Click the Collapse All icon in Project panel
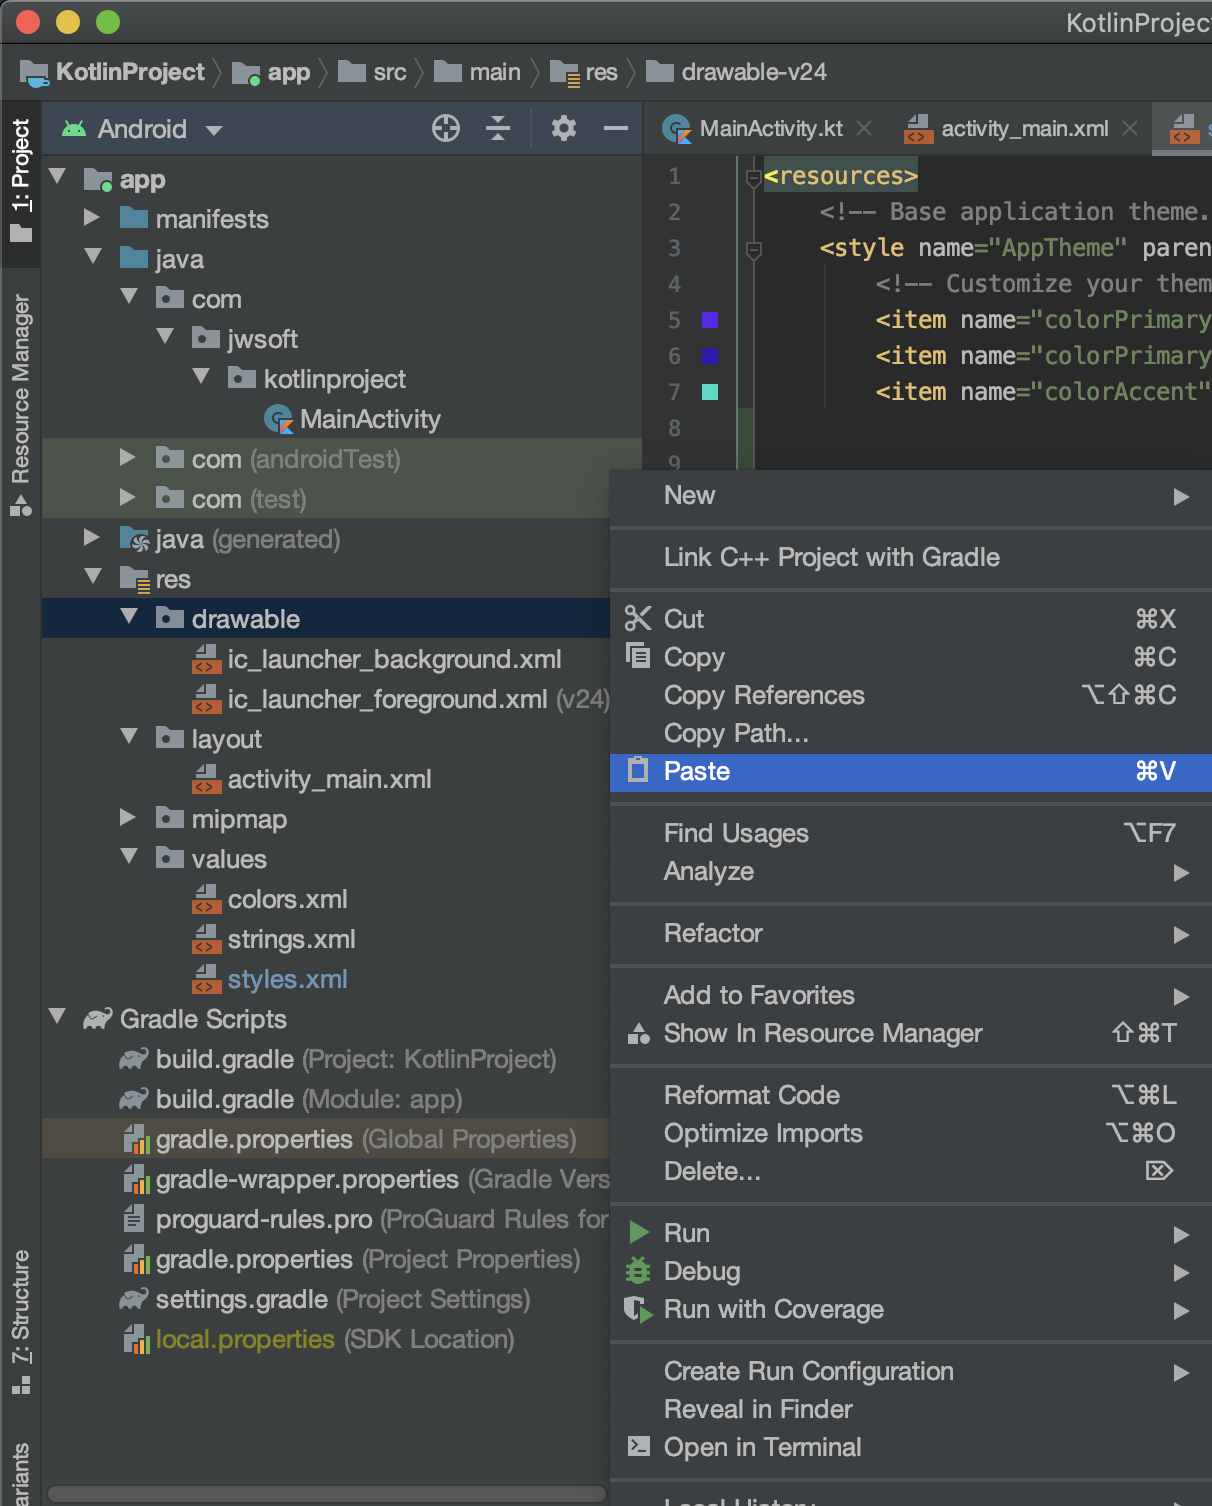Image resolution: width=1212 pixels, height=1506 pixels. coord(498,128)
